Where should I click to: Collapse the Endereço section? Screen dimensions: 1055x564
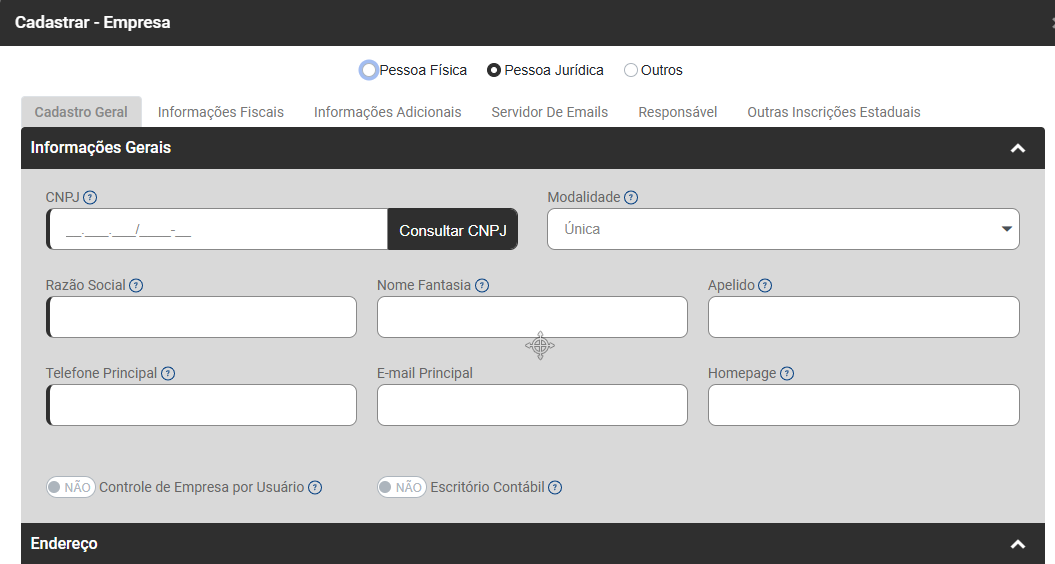(1018, 544)
